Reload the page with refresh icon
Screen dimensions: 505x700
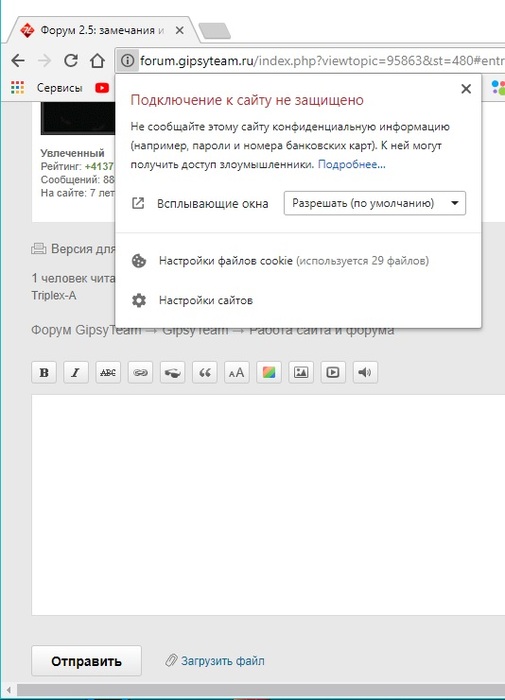[71, 60]
